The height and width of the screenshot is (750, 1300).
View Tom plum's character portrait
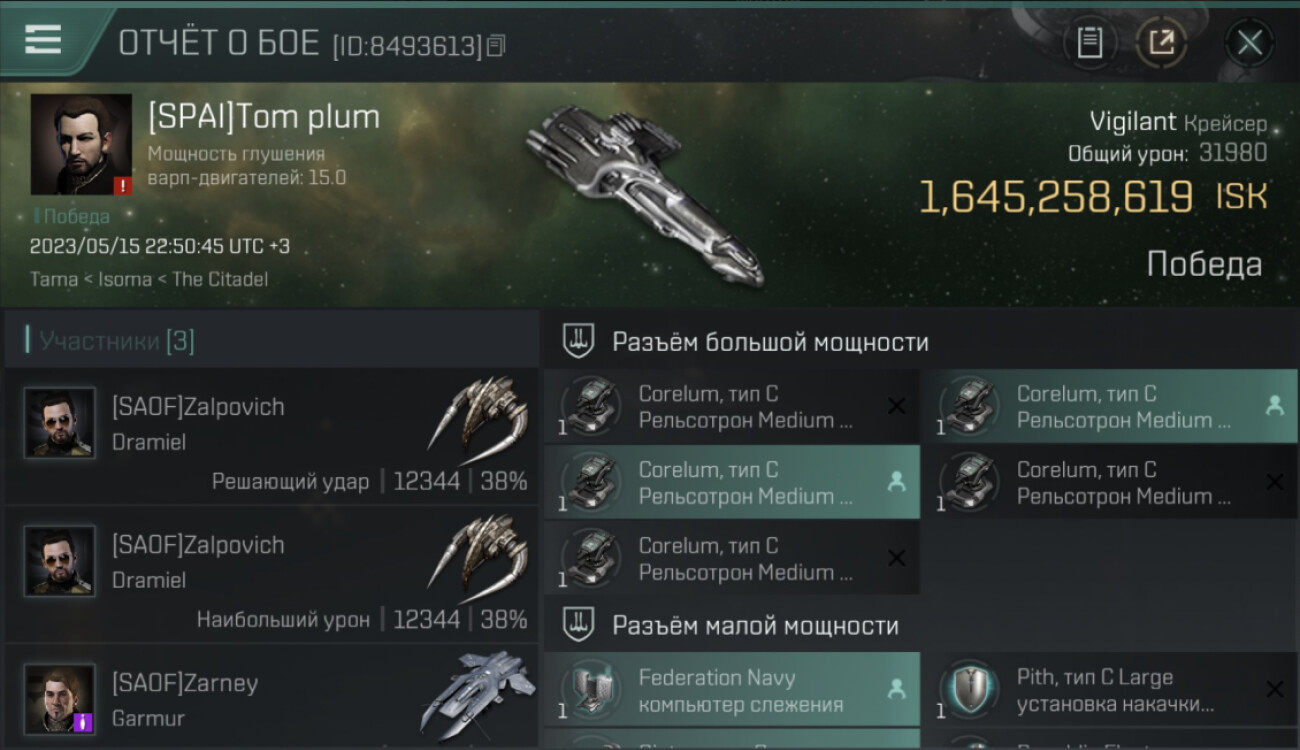[x=81, y=145]
